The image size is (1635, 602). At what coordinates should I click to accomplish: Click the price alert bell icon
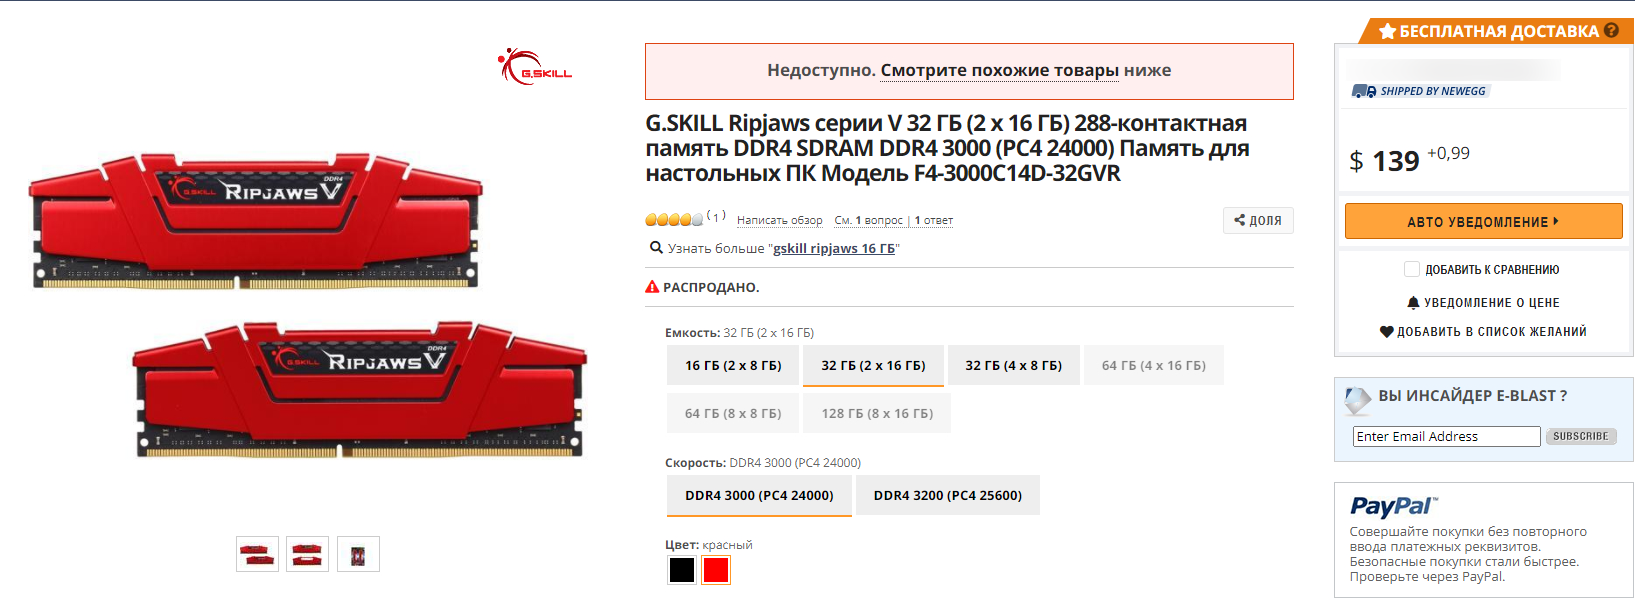(x=1413, y=303)
